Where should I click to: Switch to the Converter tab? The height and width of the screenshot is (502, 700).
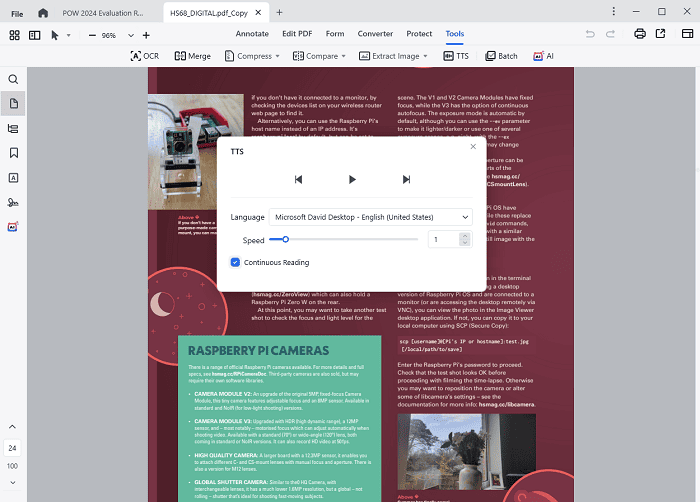point(374,34)
